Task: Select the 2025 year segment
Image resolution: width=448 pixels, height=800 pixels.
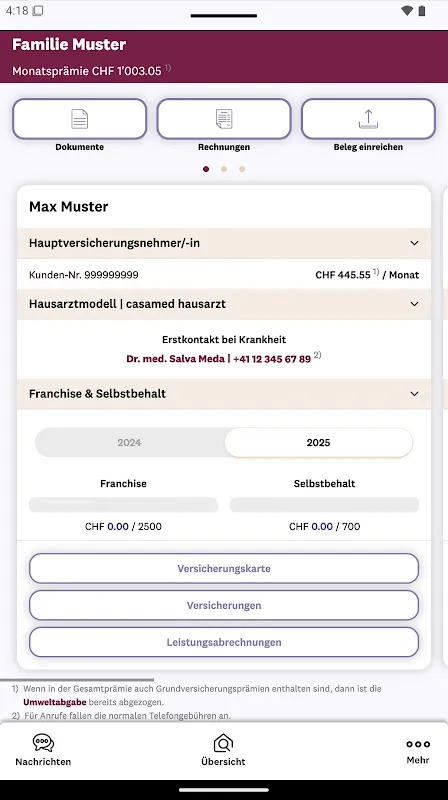Action: click(318, 442)
